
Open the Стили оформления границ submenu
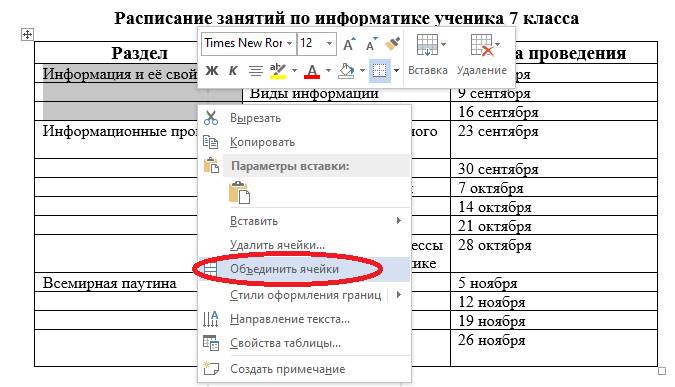[x=304, y=295]
